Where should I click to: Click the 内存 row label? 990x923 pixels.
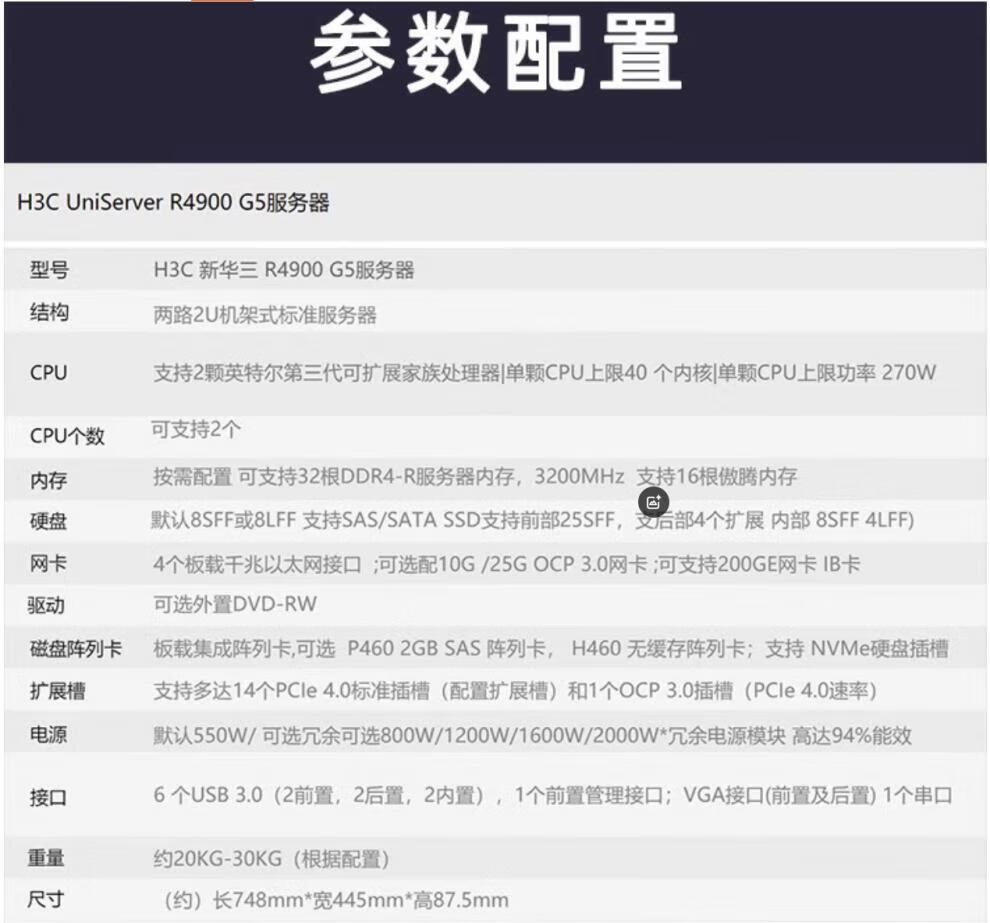[x=49, y=480]
